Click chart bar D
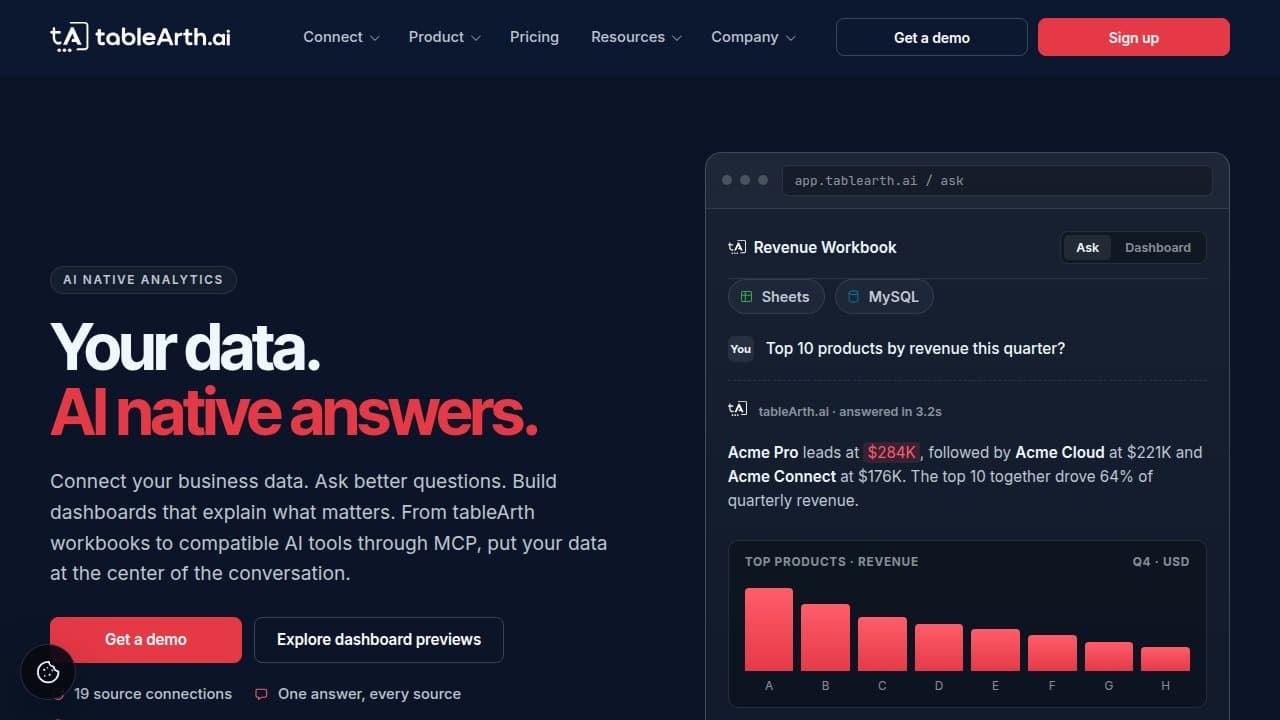The image size is (1280, 720). [x=939, y=647]
